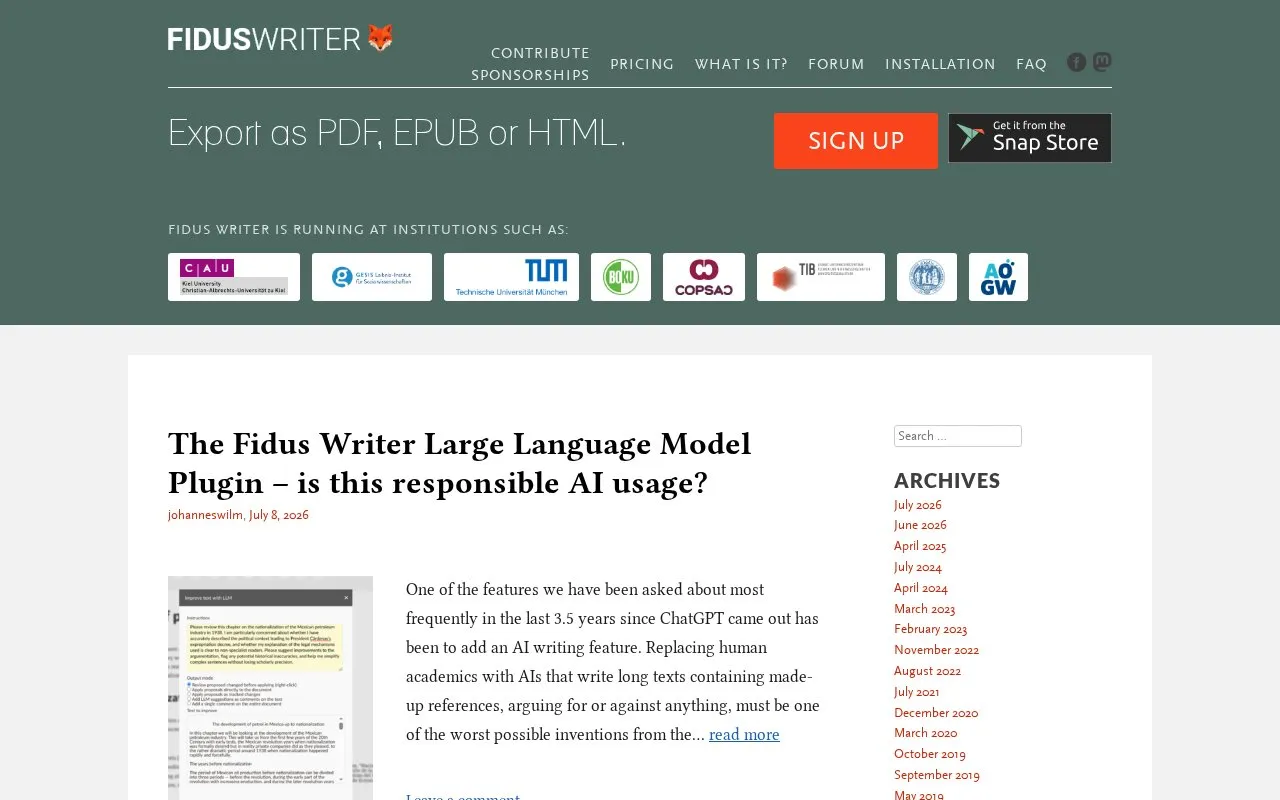Open the INSTALLATION page
1280x800 pixels.
[x=940, y=64]
